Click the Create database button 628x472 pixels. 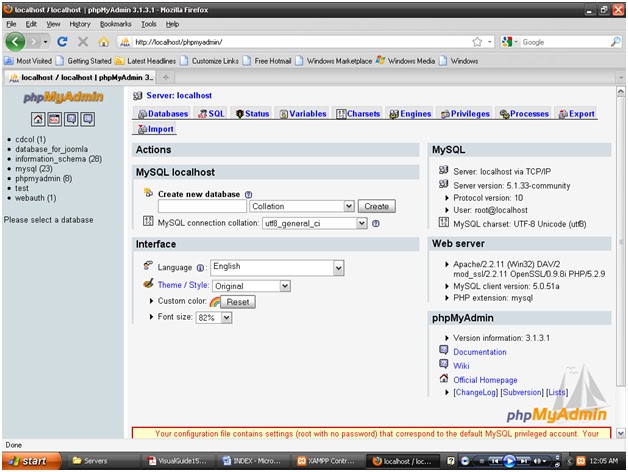pos(376,206)
